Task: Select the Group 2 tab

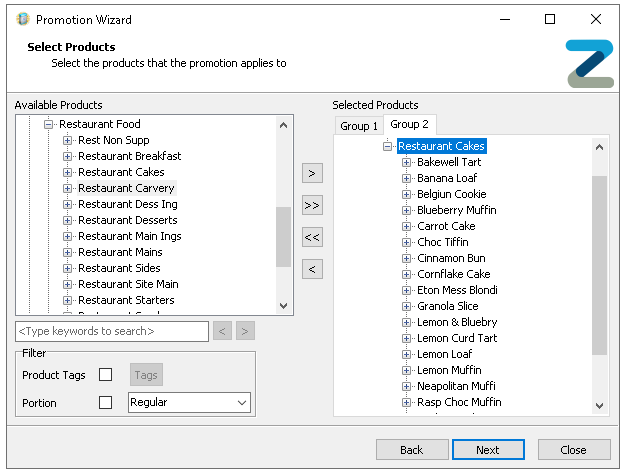Action: coord(409,124)
